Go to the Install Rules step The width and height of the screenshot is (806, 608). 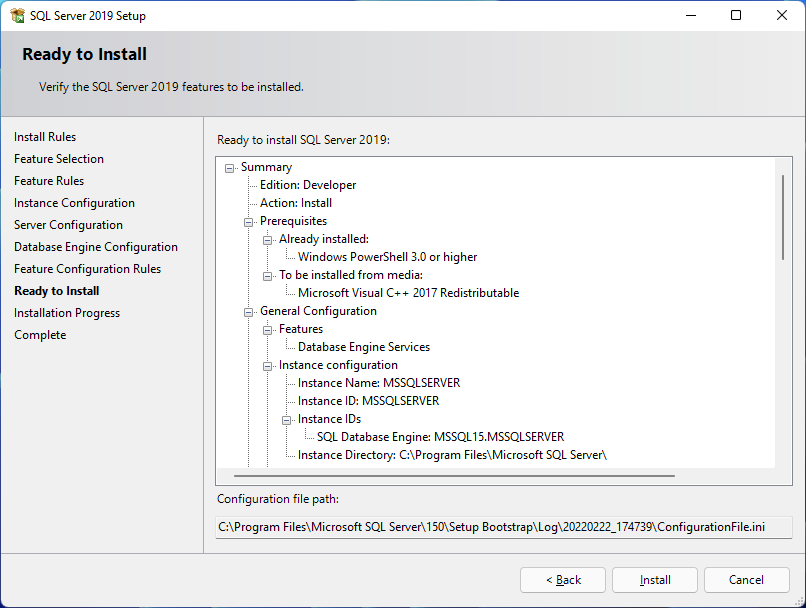point(45,137)
